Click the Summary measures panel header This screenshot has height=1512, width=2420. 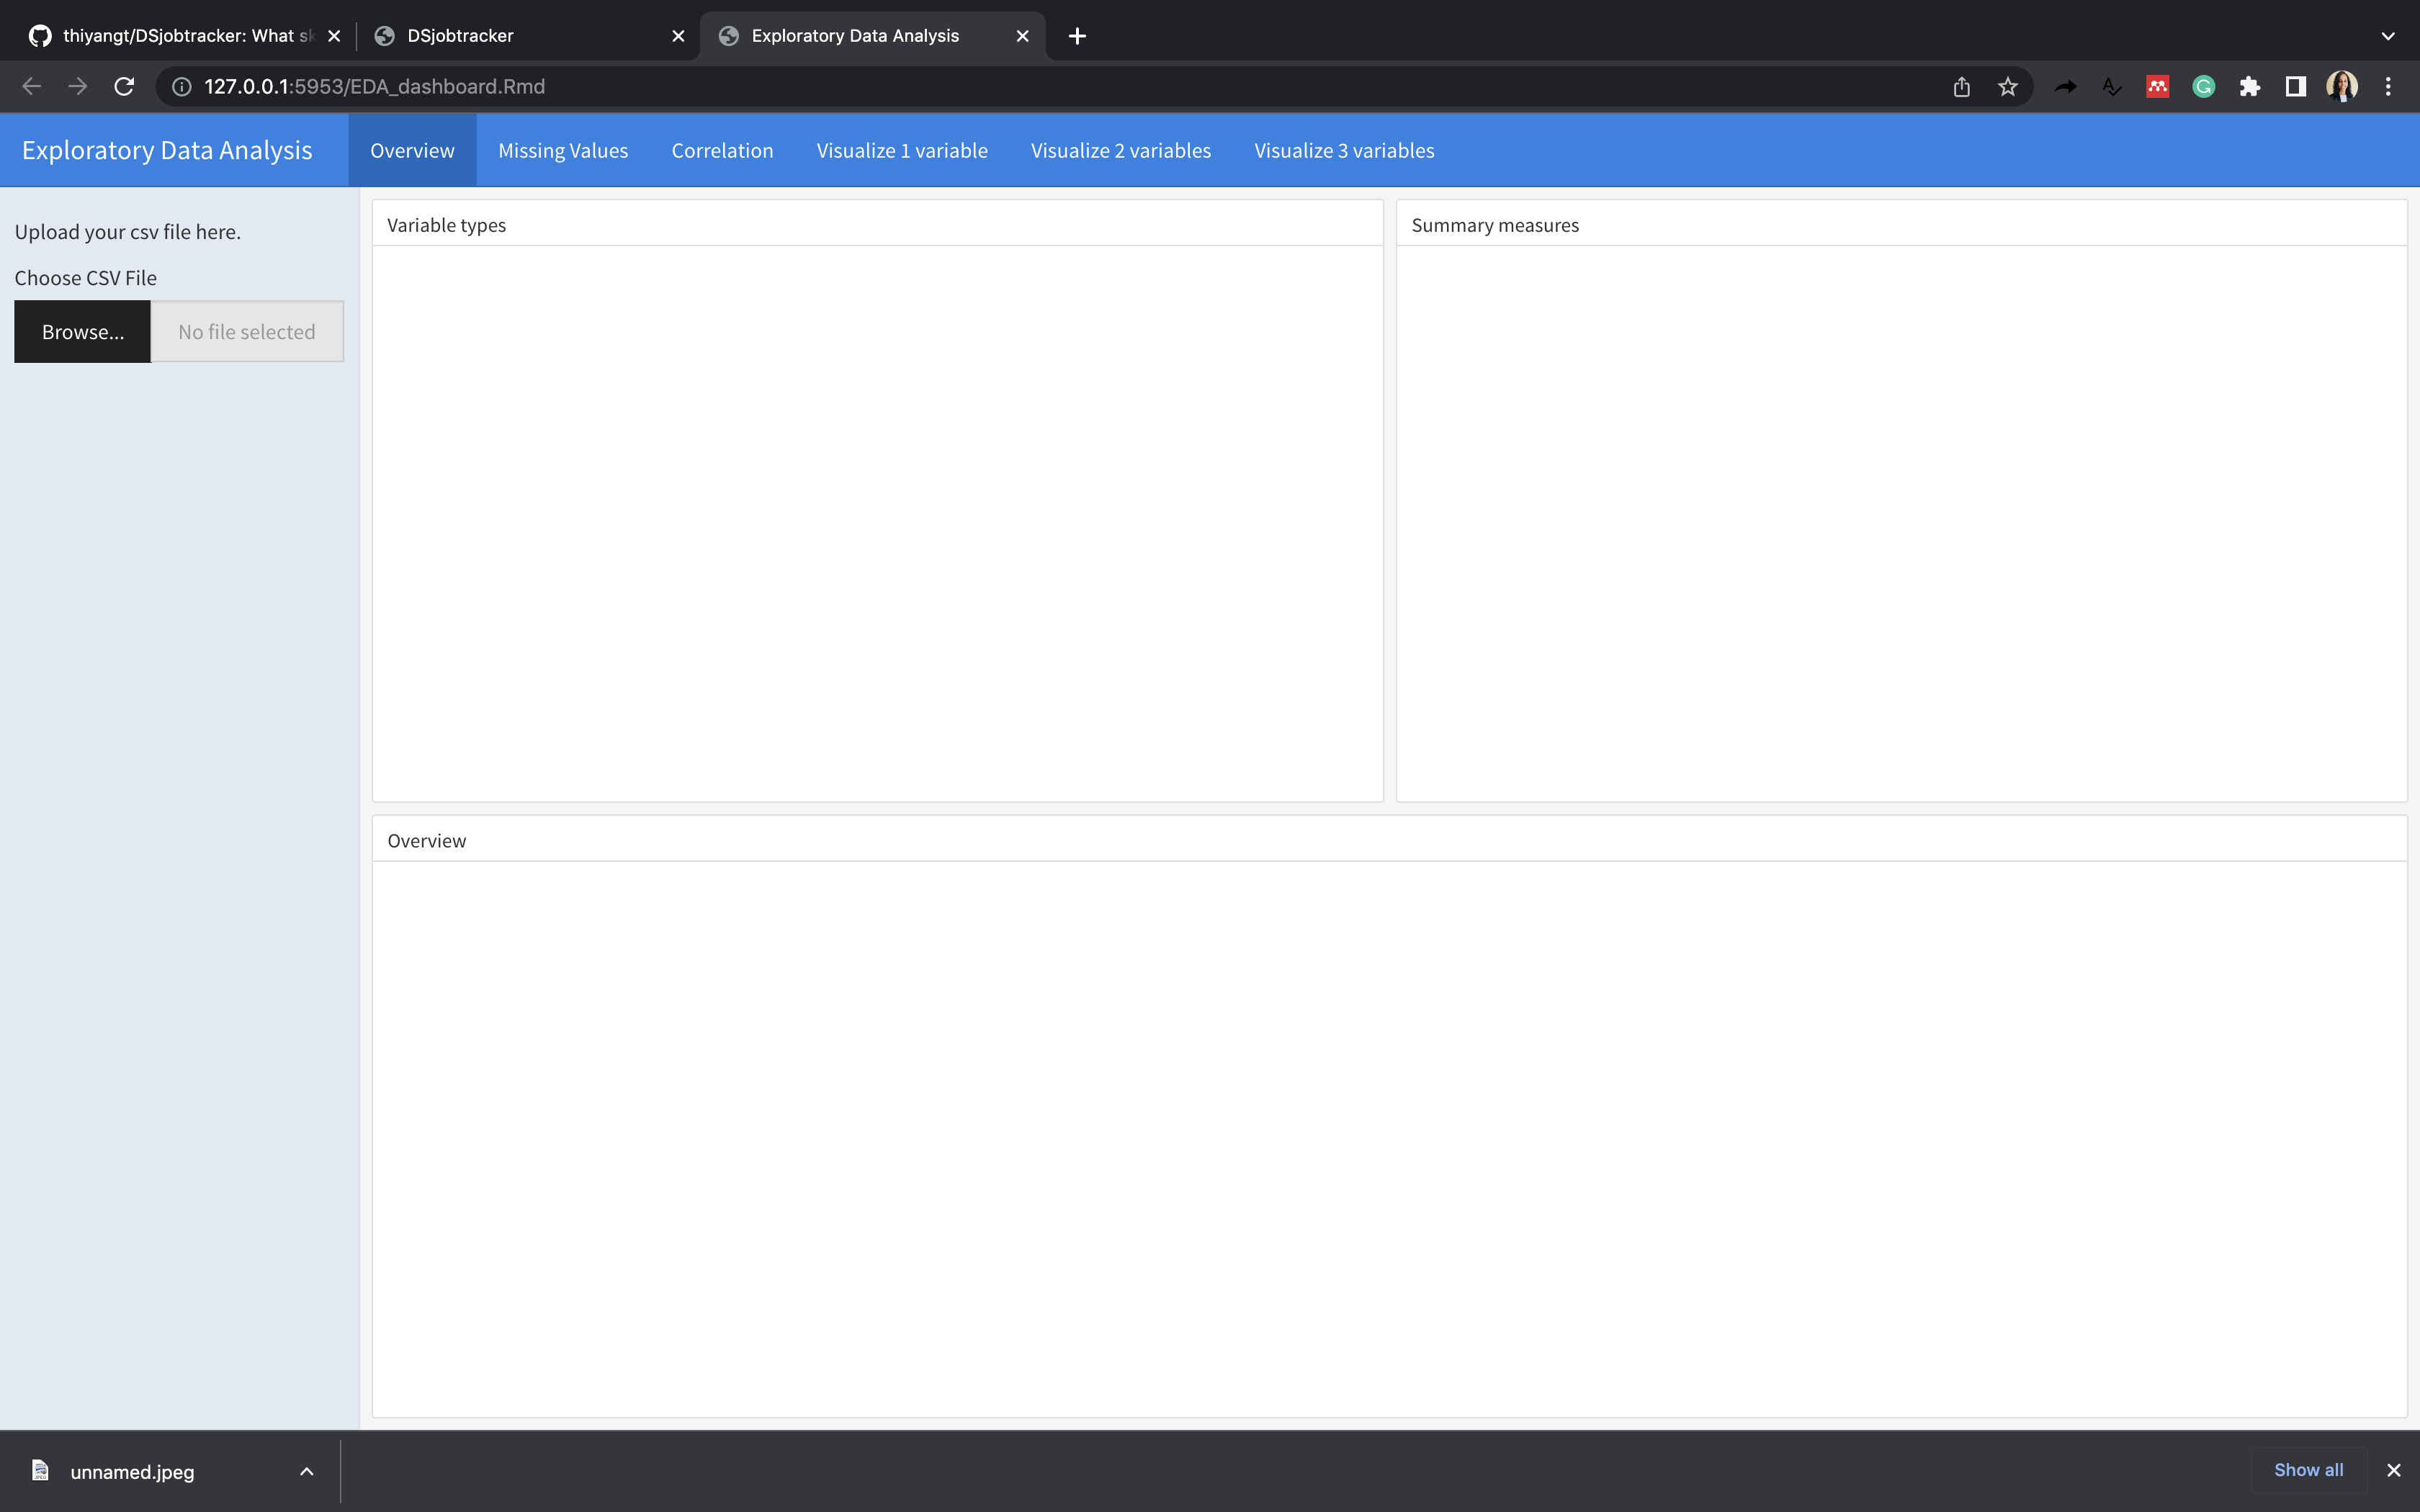[x=1901, y=225]
